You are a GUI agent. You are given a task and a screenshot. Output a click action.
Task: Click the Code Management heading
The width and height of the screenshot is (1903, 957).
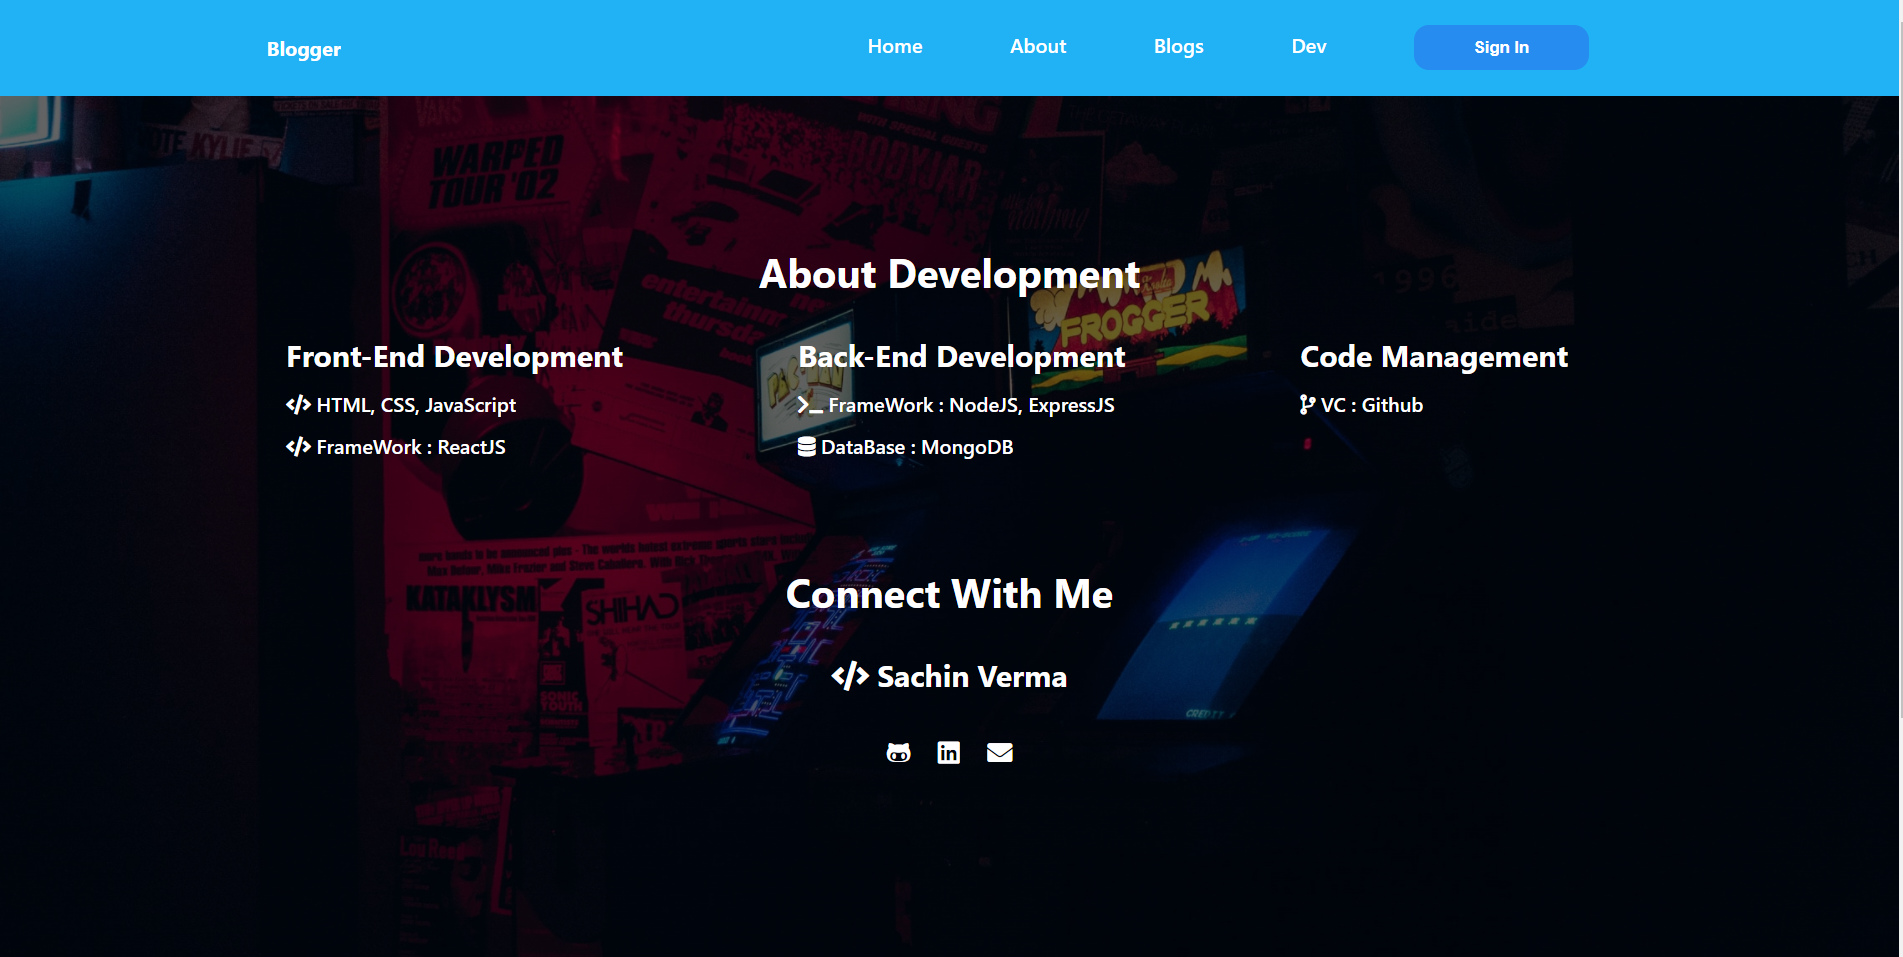[x=1434, y=357]
